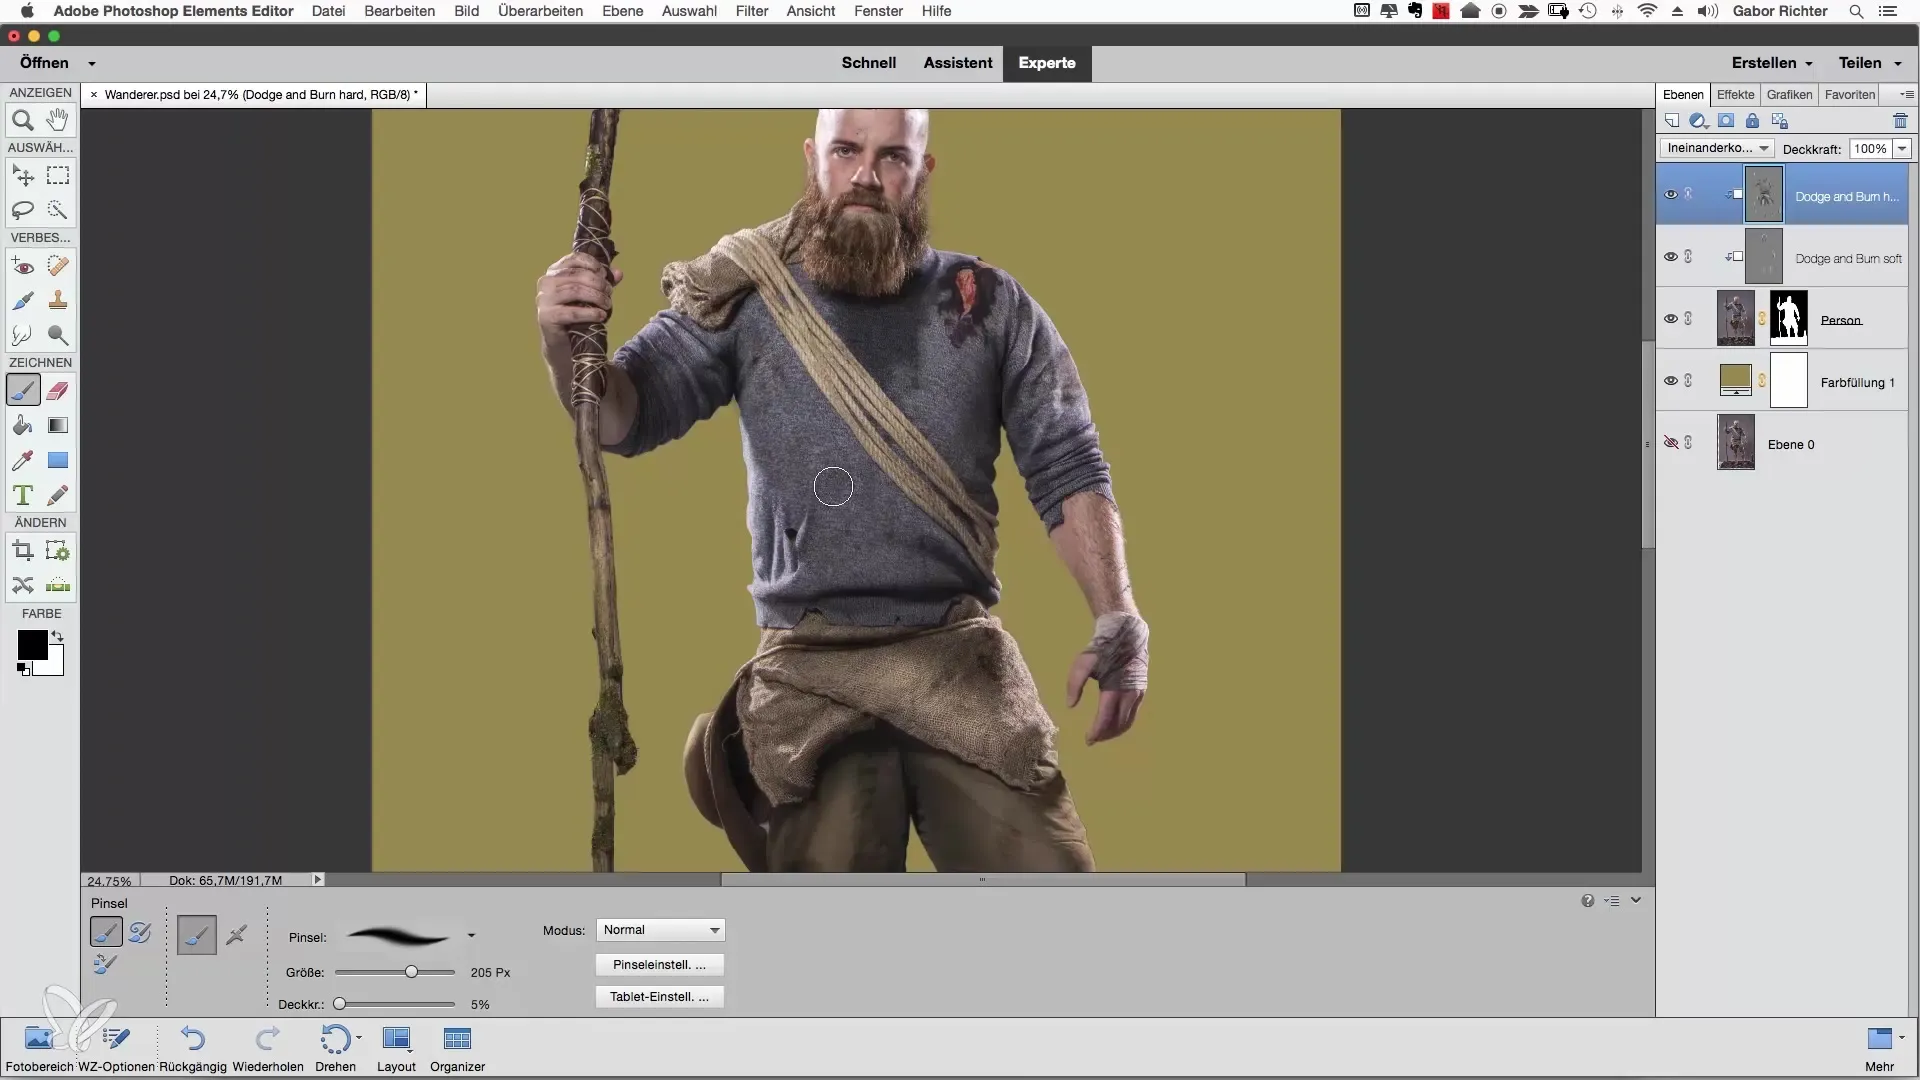Expand the Erstellen dropdown
Viewport: 1920px width, 1080px height.
(1772, 62)
